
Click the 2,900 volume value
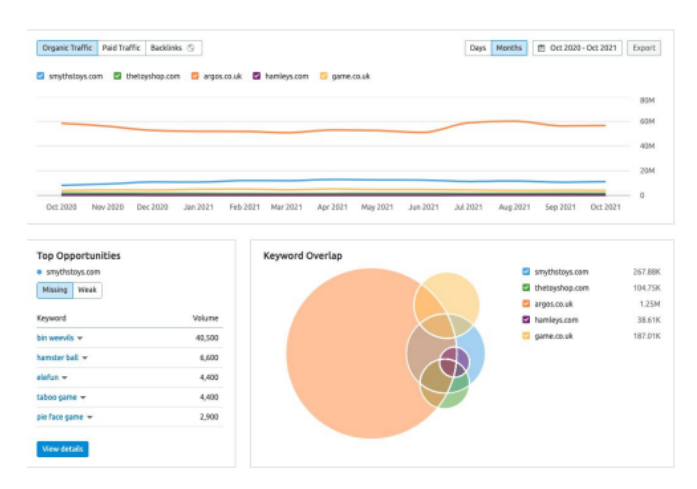pos(209,417)
